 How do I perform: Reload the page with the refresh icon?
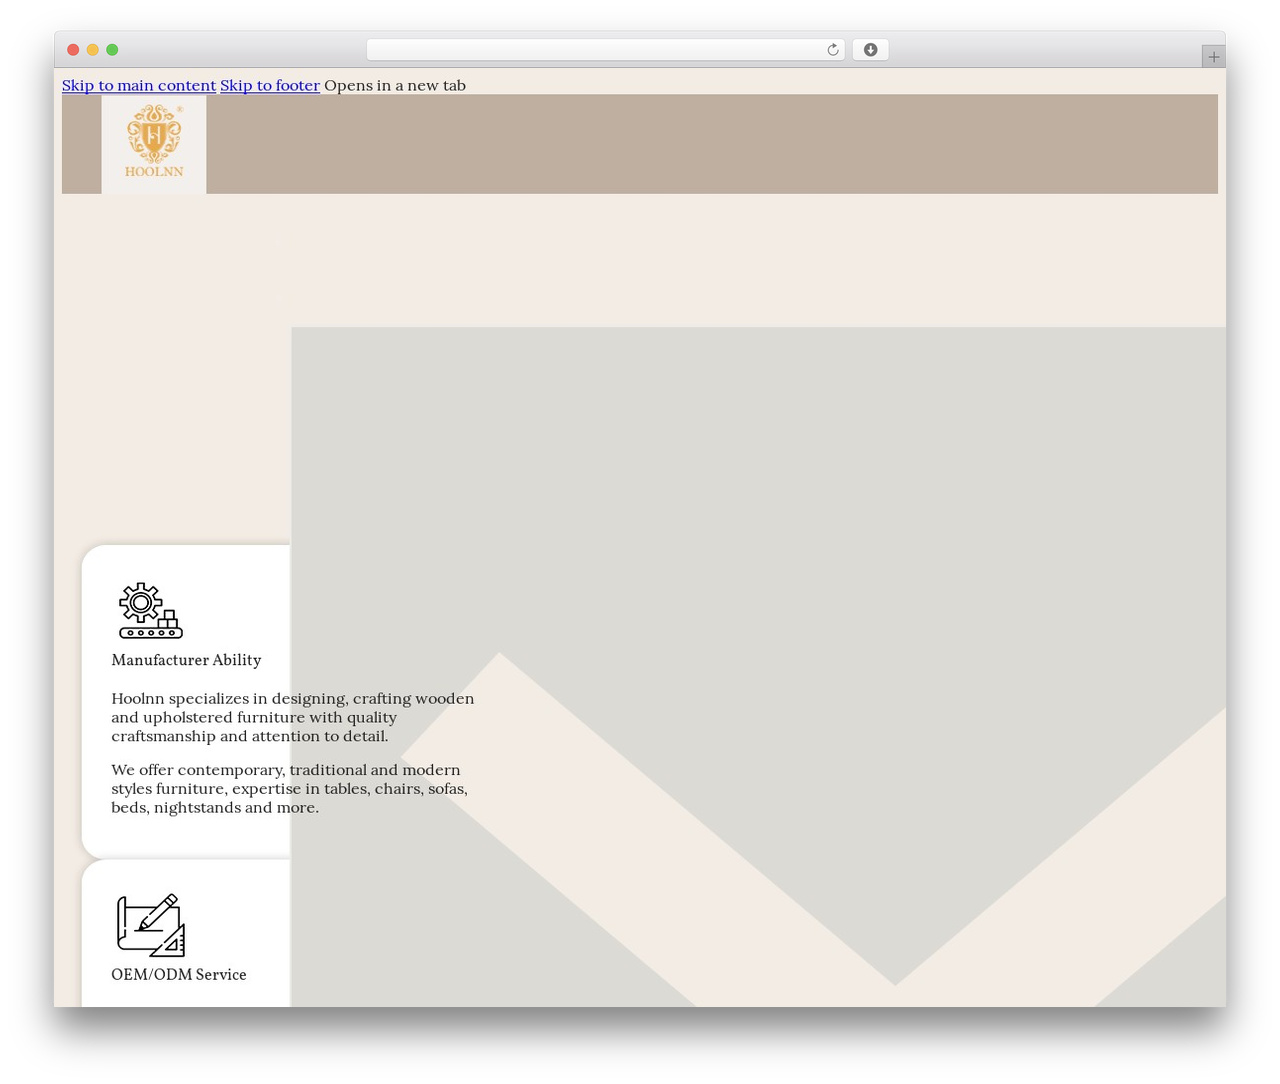coord(832,50)
